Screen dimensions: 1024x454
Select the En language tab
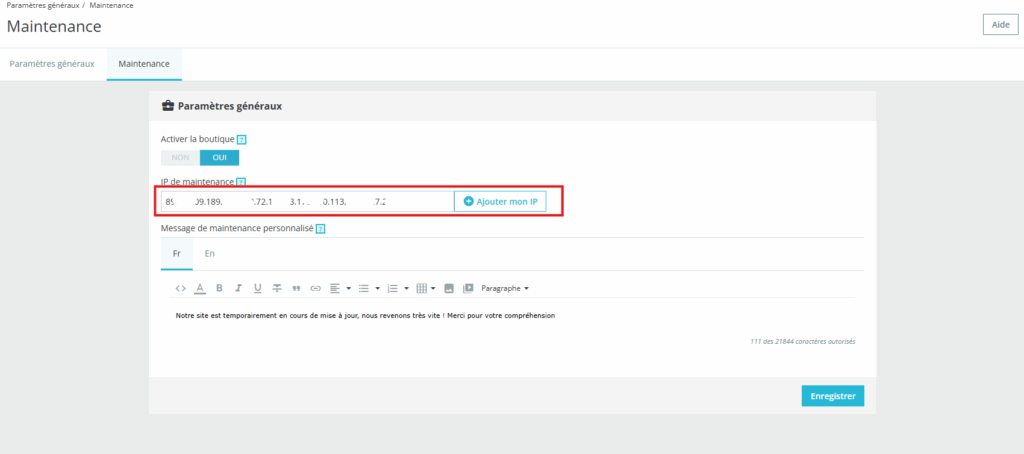tap(210, 254)
